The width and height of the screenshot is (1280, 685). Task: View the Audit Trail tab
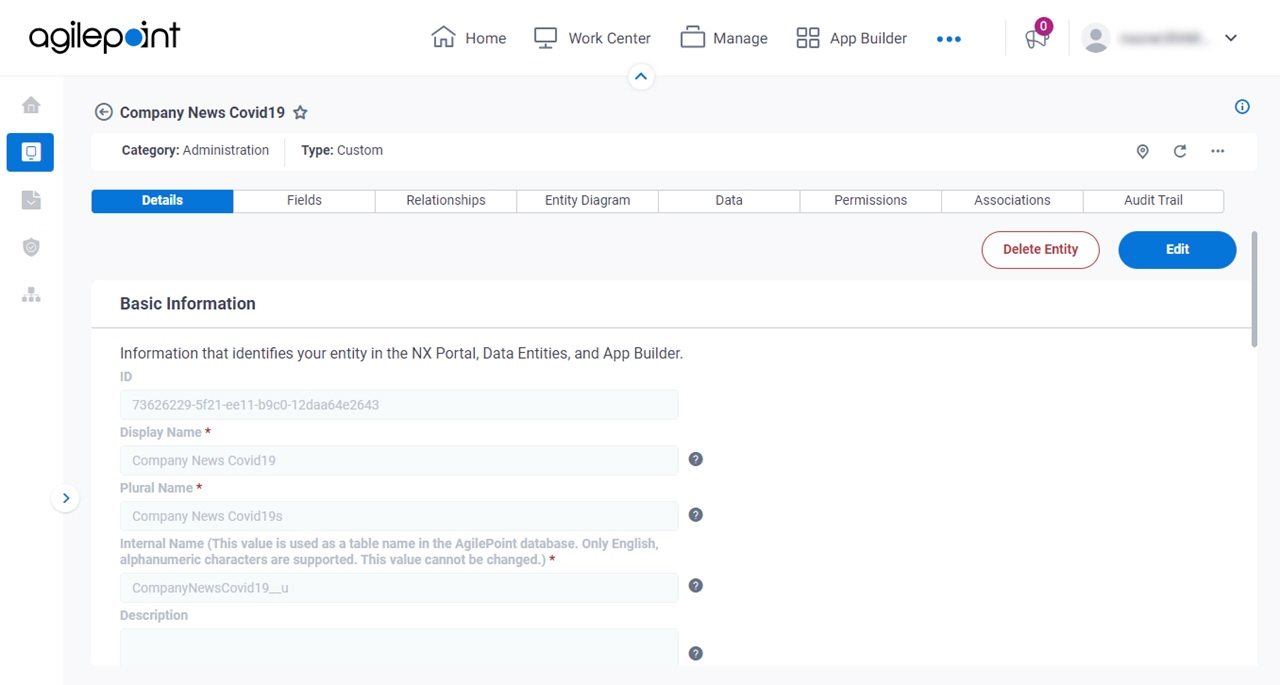[1153, 201]
